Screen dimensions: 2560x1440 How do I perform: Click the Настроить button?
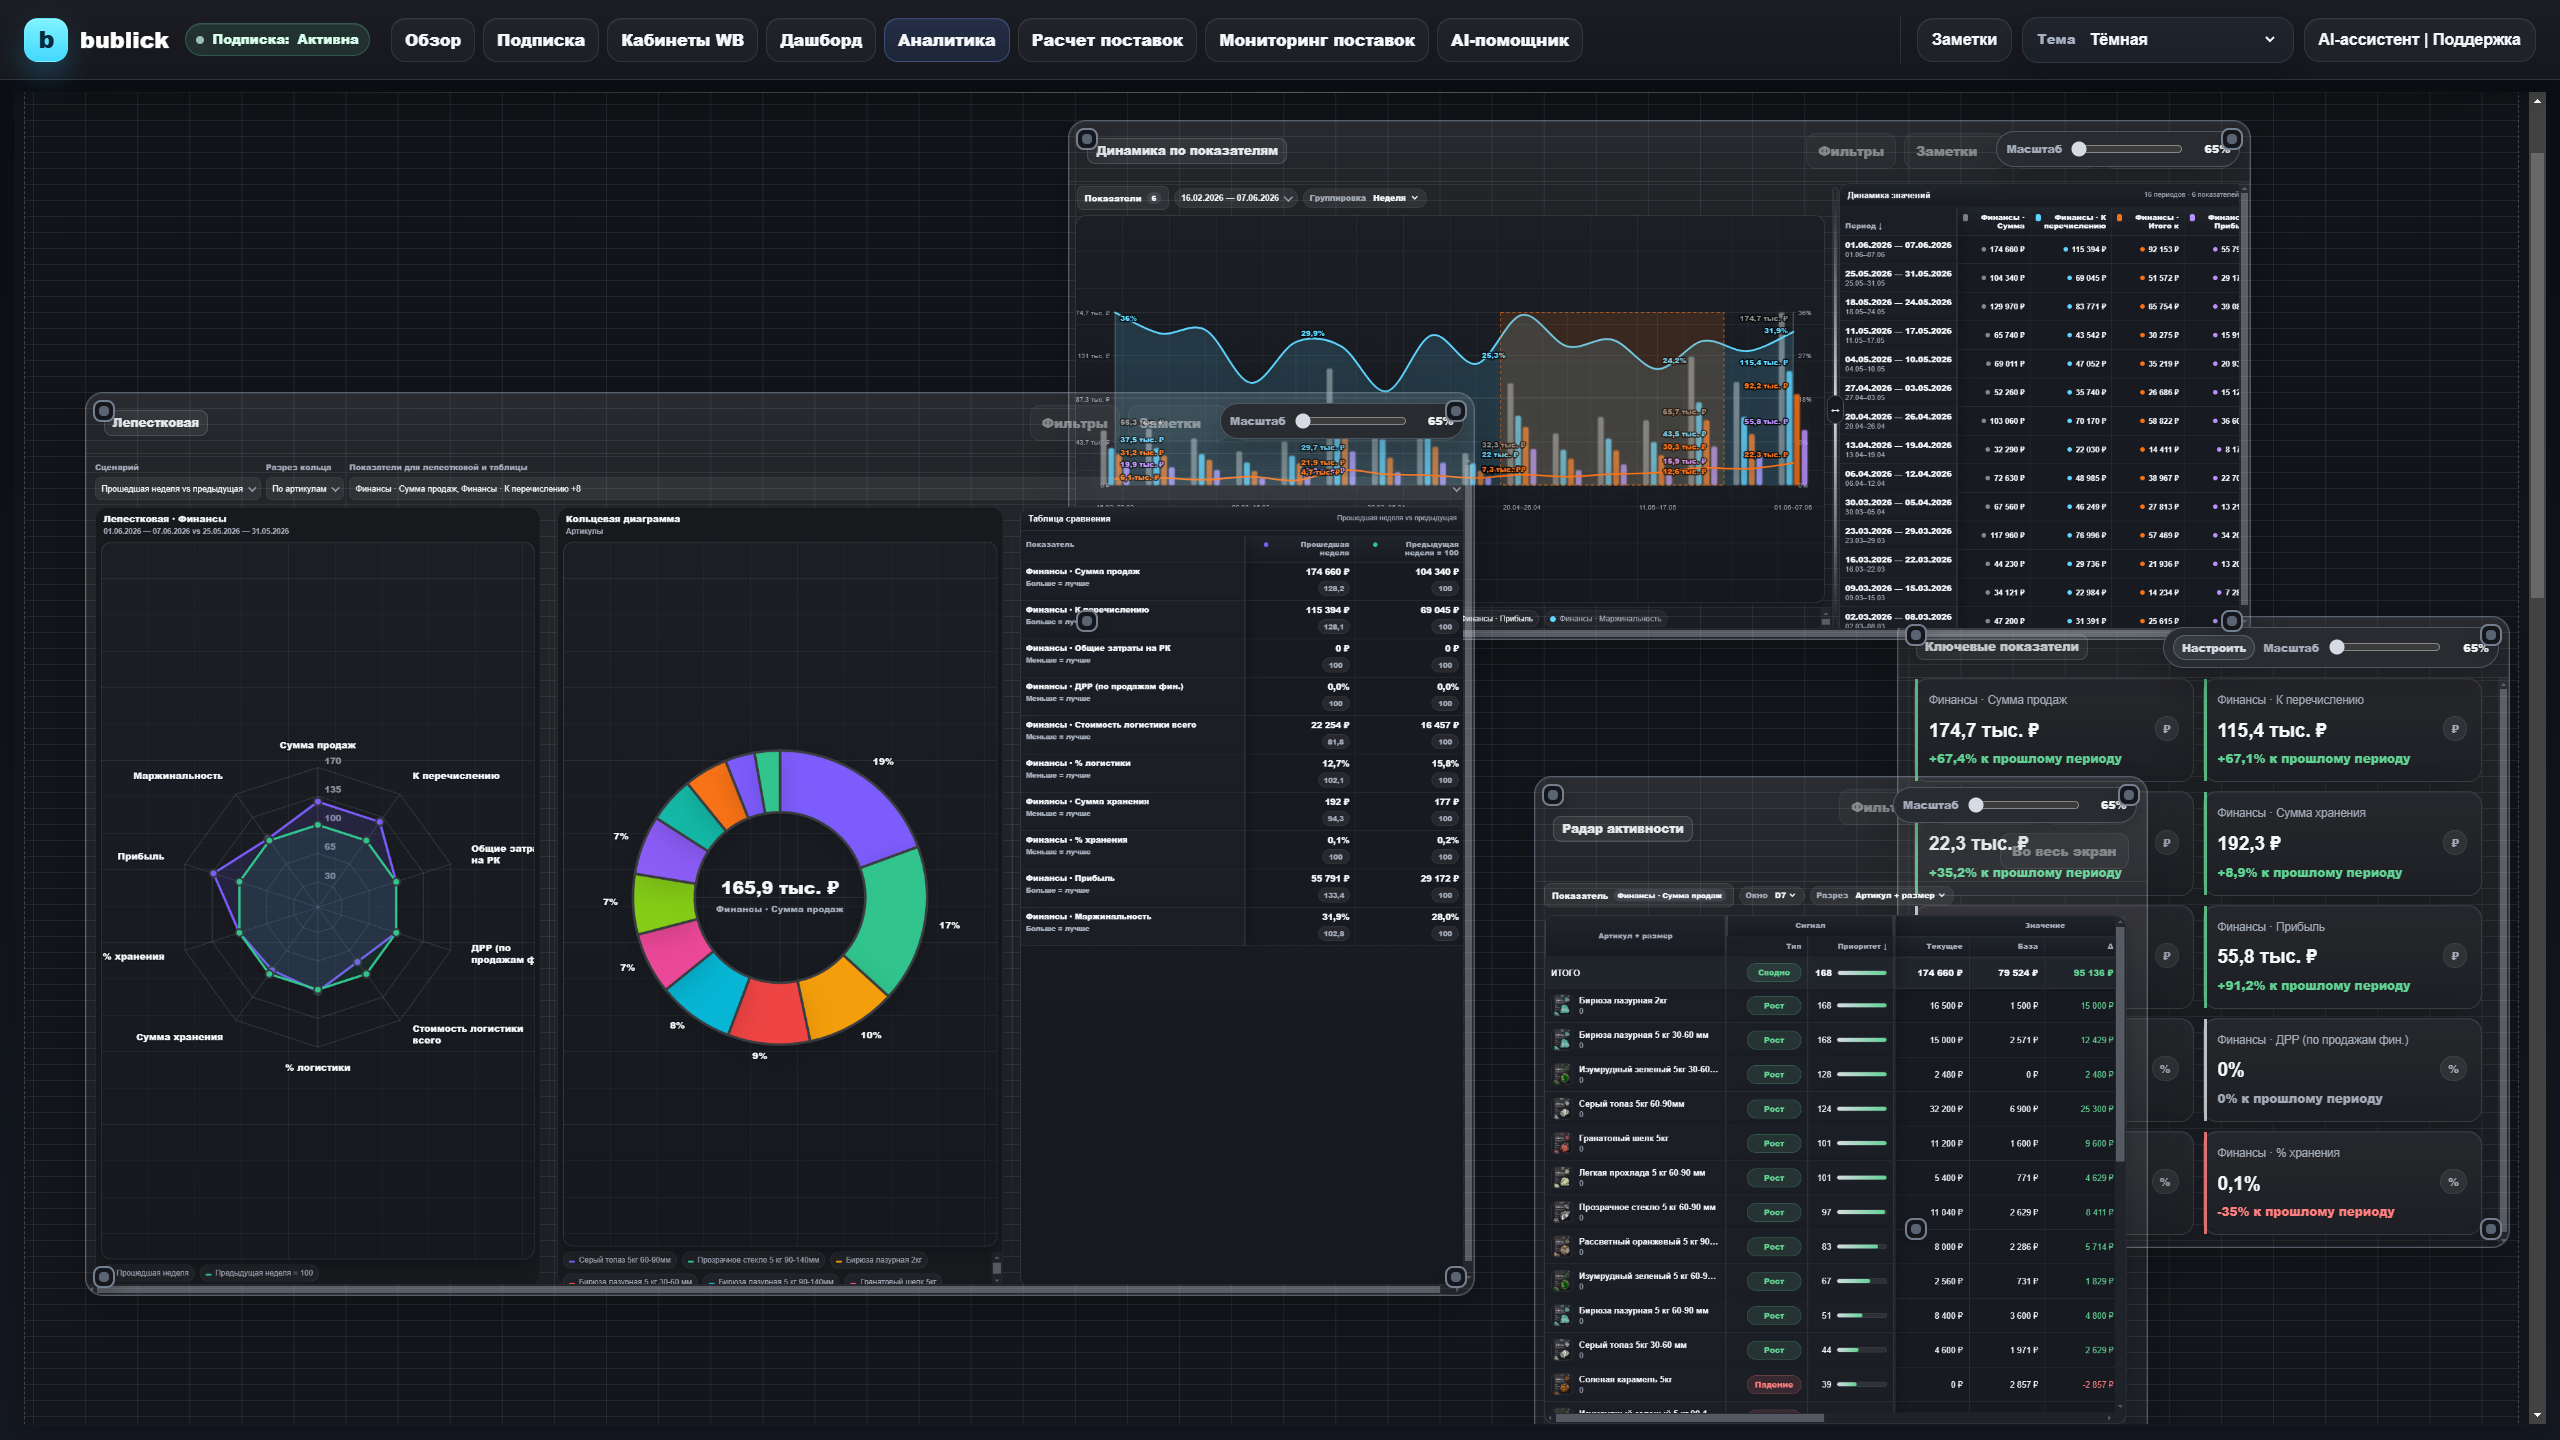coord(2213,648)
